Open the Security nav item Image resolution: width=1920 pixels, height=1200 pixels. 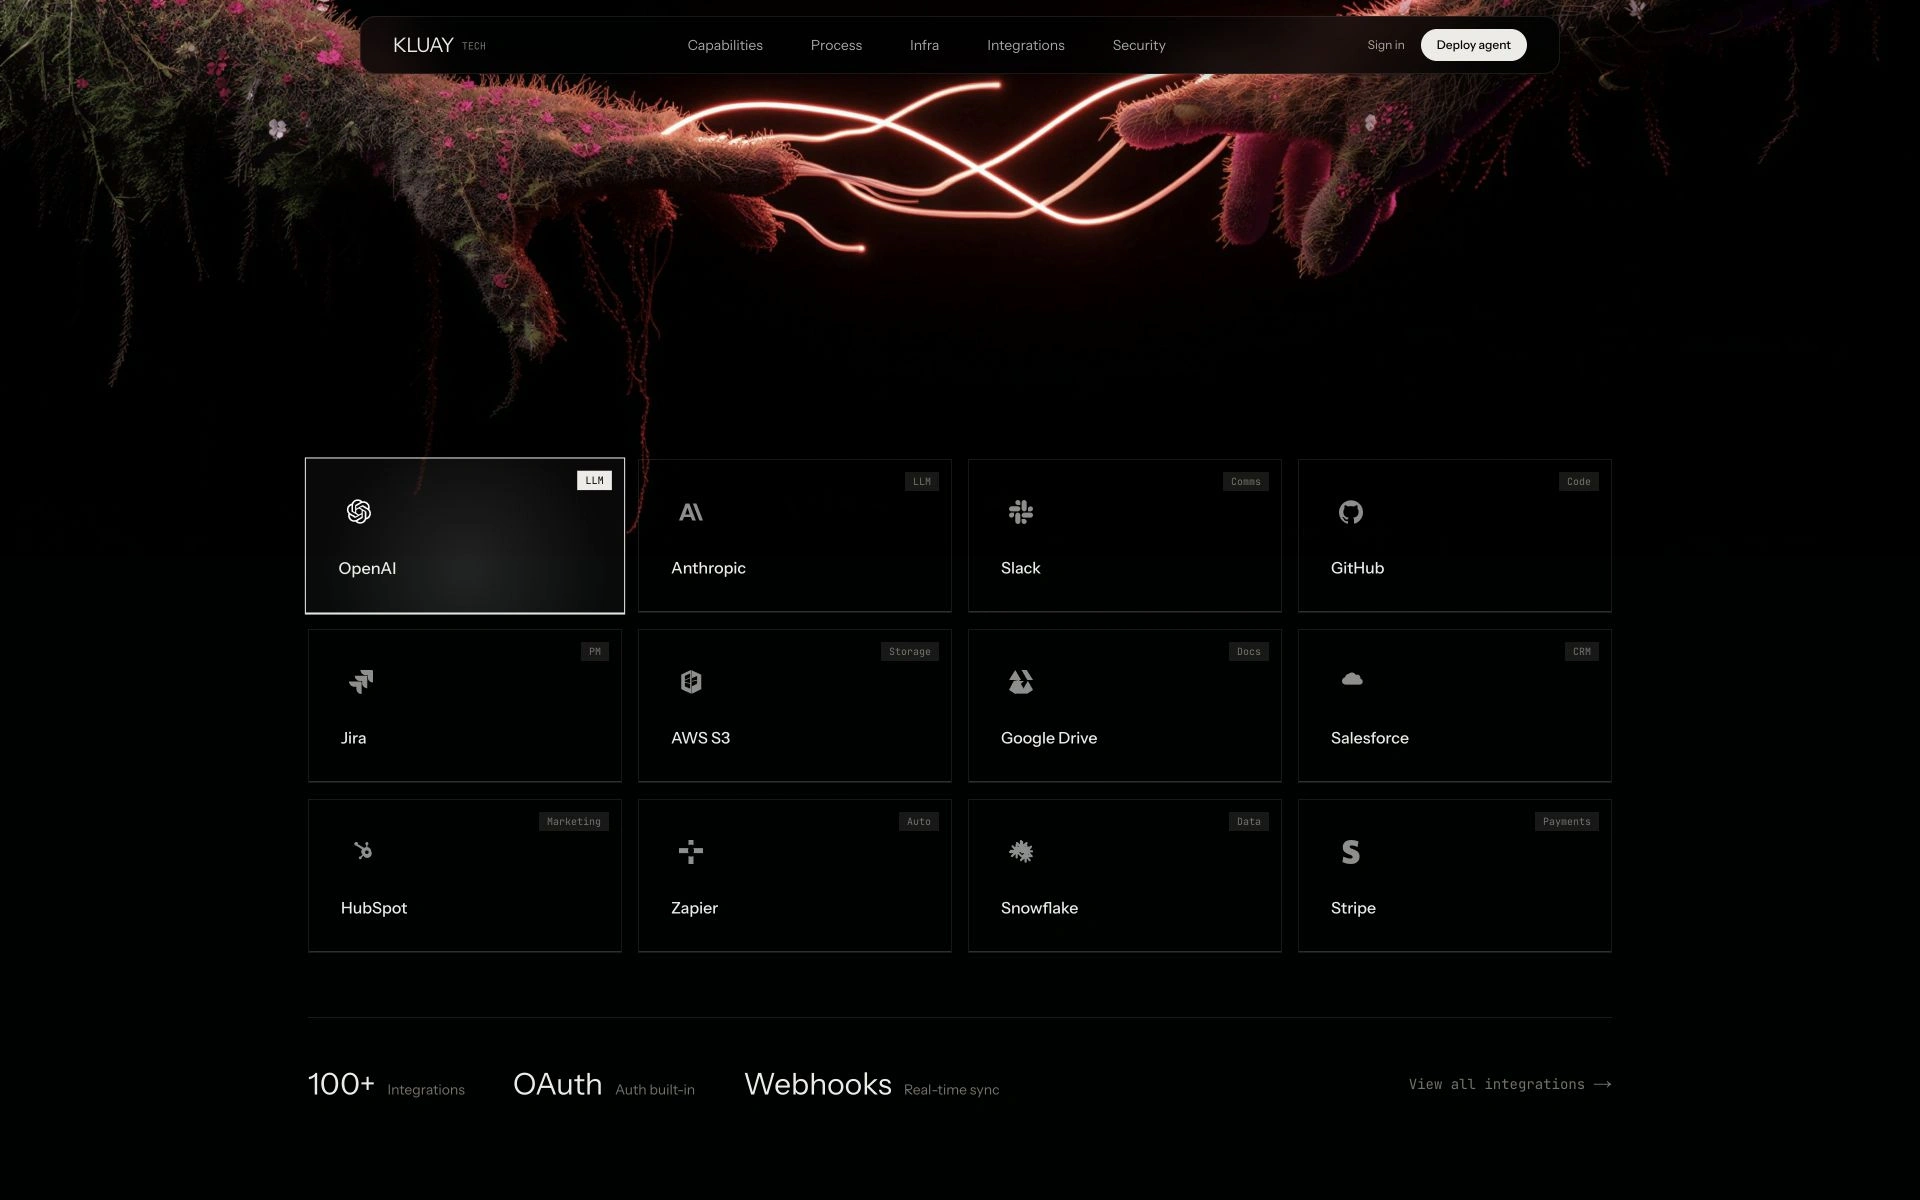point(1139,45)
